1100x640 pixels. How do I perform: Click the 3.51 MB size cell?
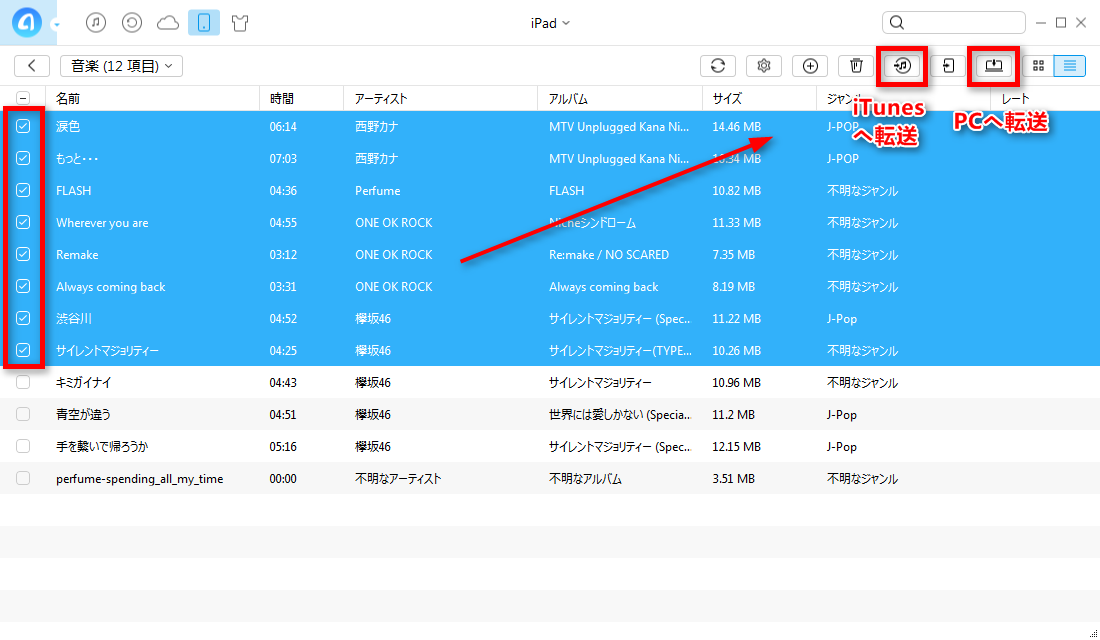tap(734, 479)
